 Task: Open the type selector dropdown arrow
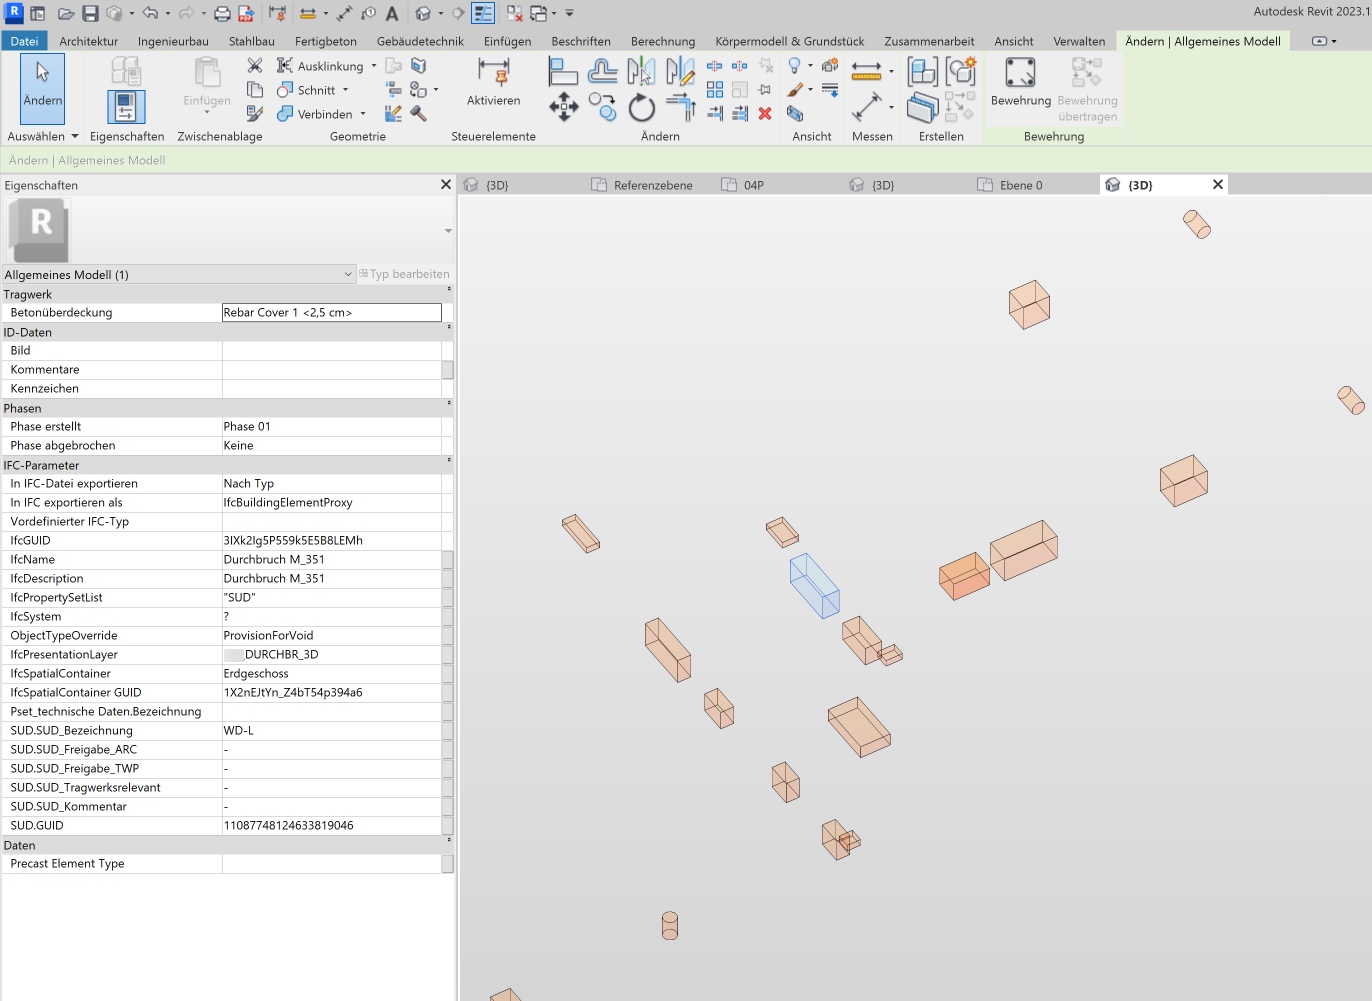(x=448, y=231)
